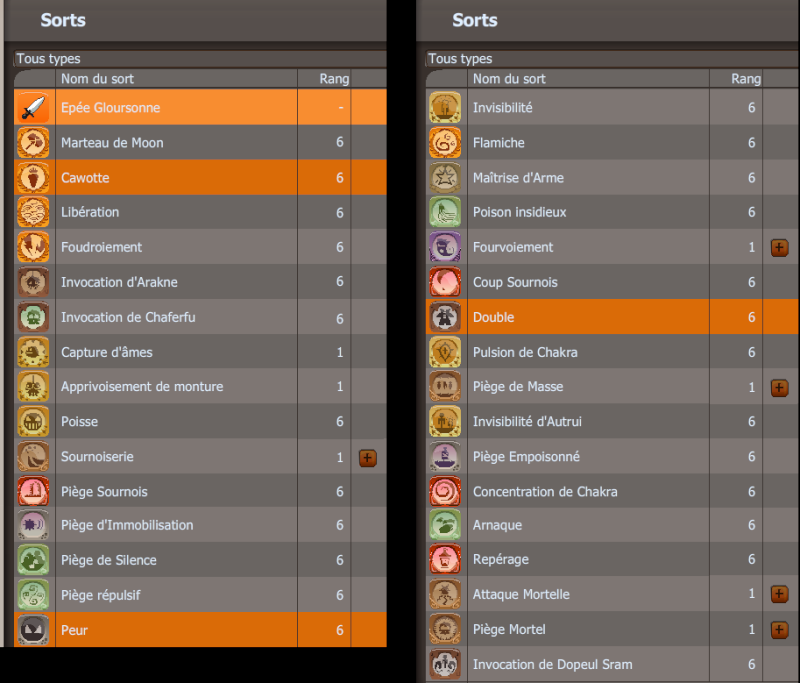
Task: Click plus button next to Piège de Masse
Action: click(779, 388)
